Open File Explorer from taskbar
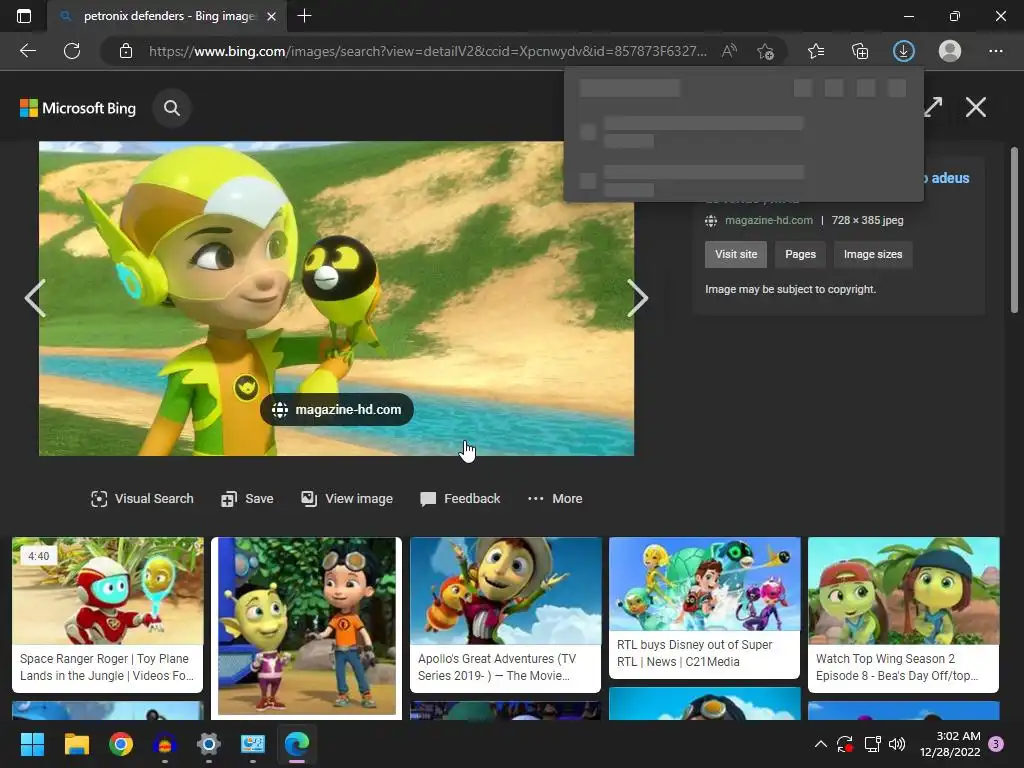This screenshot has width=1024, height=768. [76, 744]
